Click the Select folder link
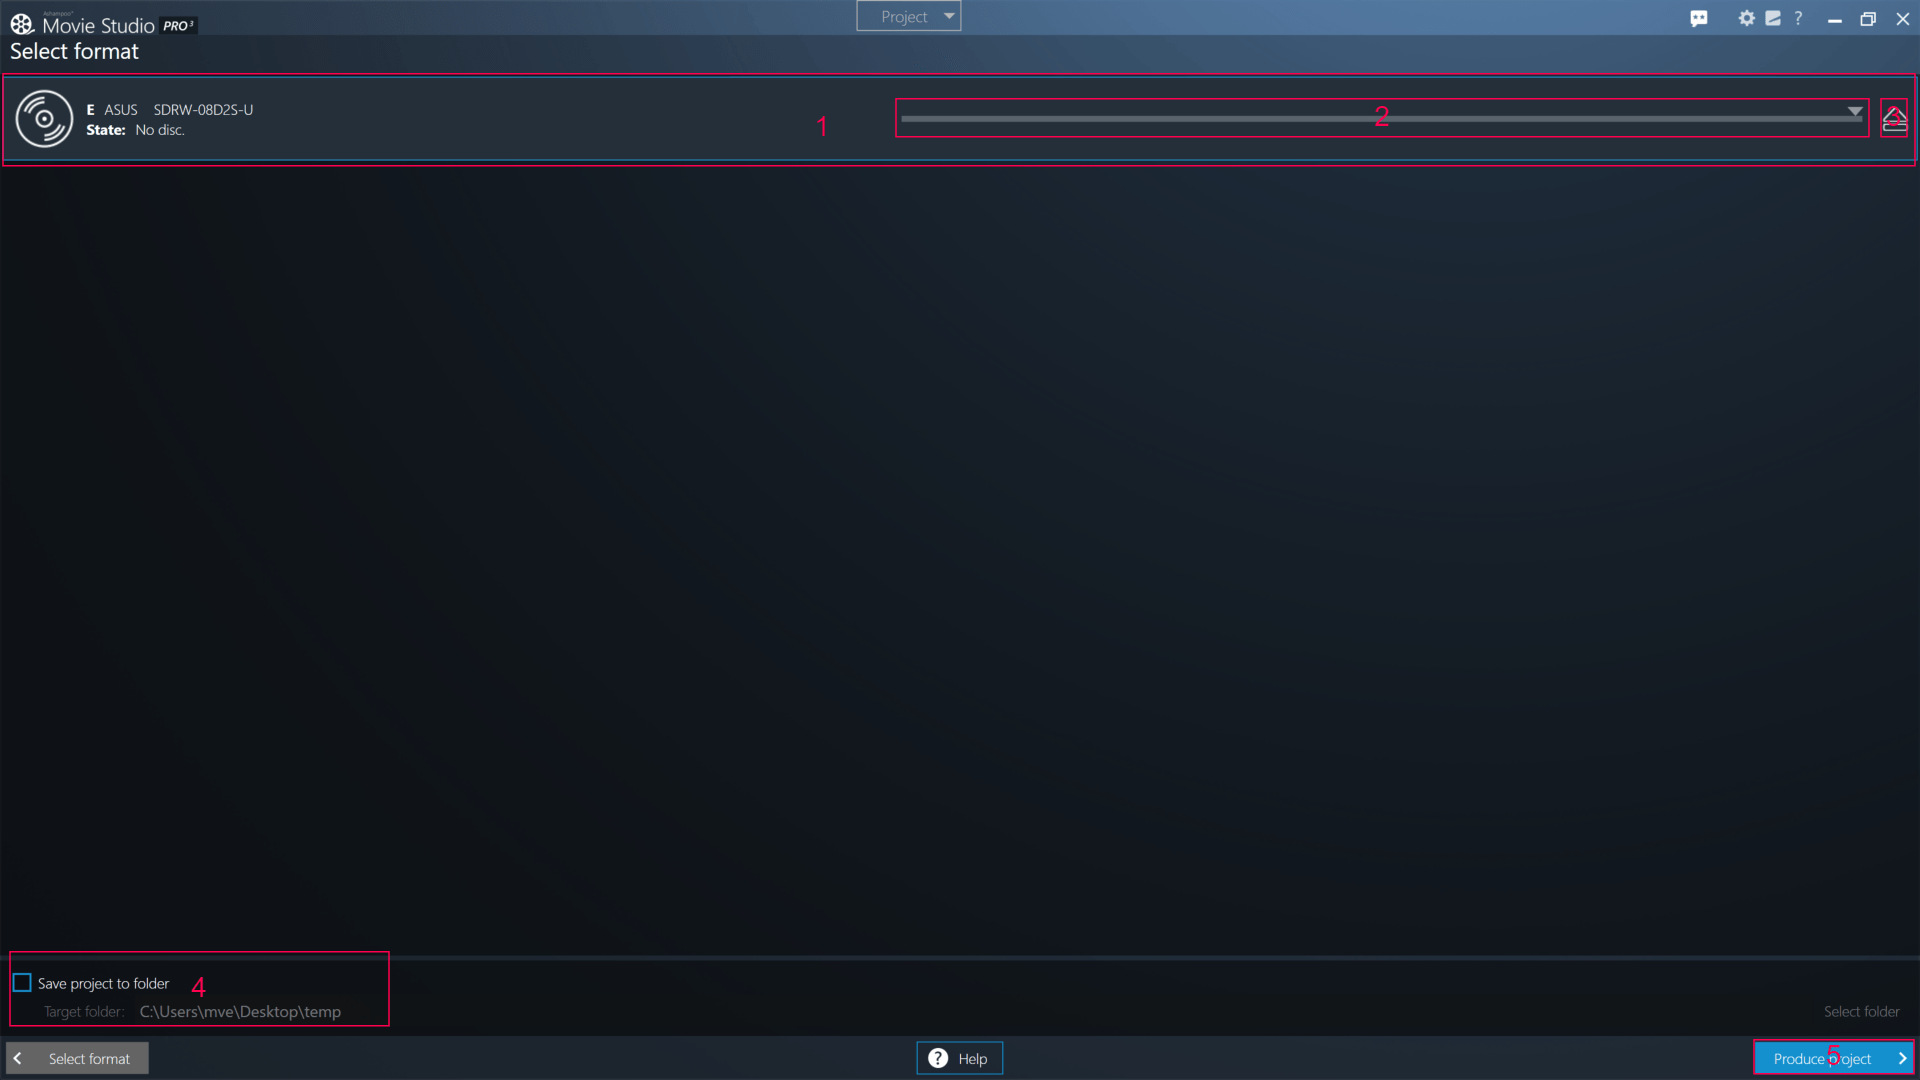Screen dimensions: 1920x1080 coord(1861,1011)
